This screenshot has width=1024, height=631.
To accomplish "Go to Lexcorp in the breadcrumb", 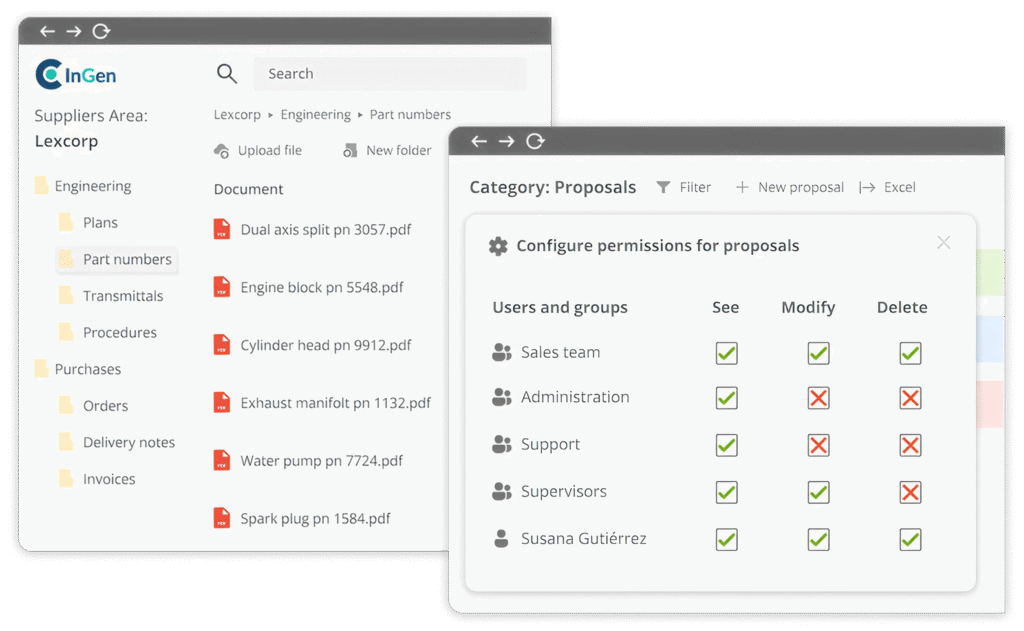I will (x=237, y=115).
